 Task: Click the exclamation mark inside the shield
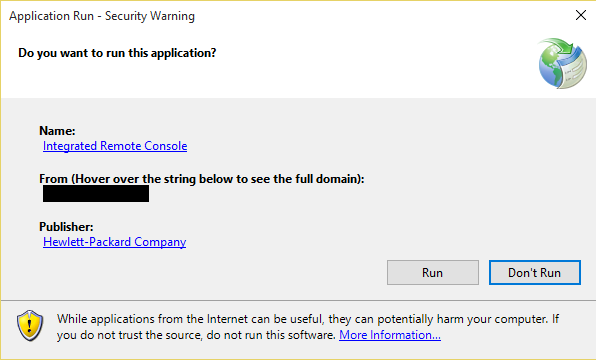[x=30, y=325]
